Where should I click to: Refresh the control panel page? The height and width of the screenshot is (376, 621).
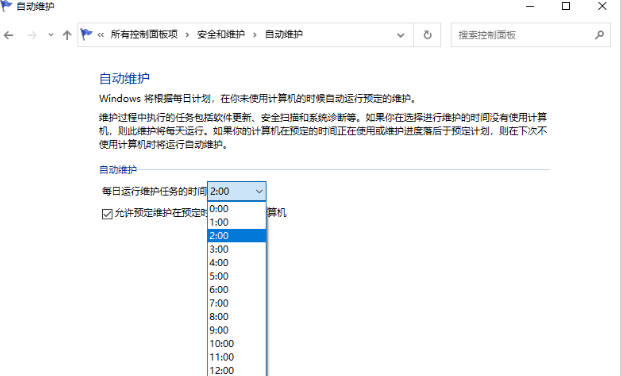click(427, 35)
